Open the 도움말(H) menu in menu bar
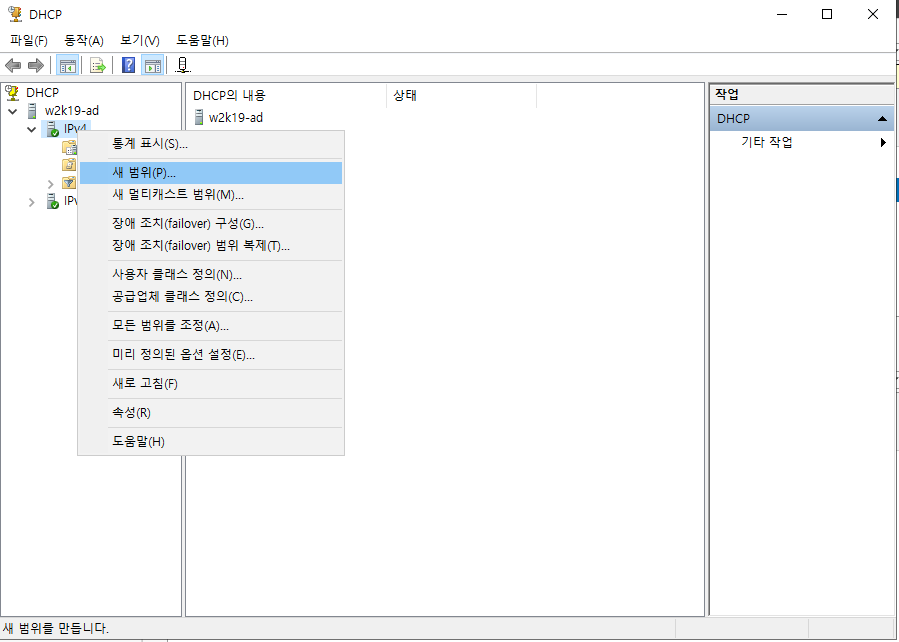Viewport: 899px width, 642px height. pyautogui.click(x=202, y=41)
